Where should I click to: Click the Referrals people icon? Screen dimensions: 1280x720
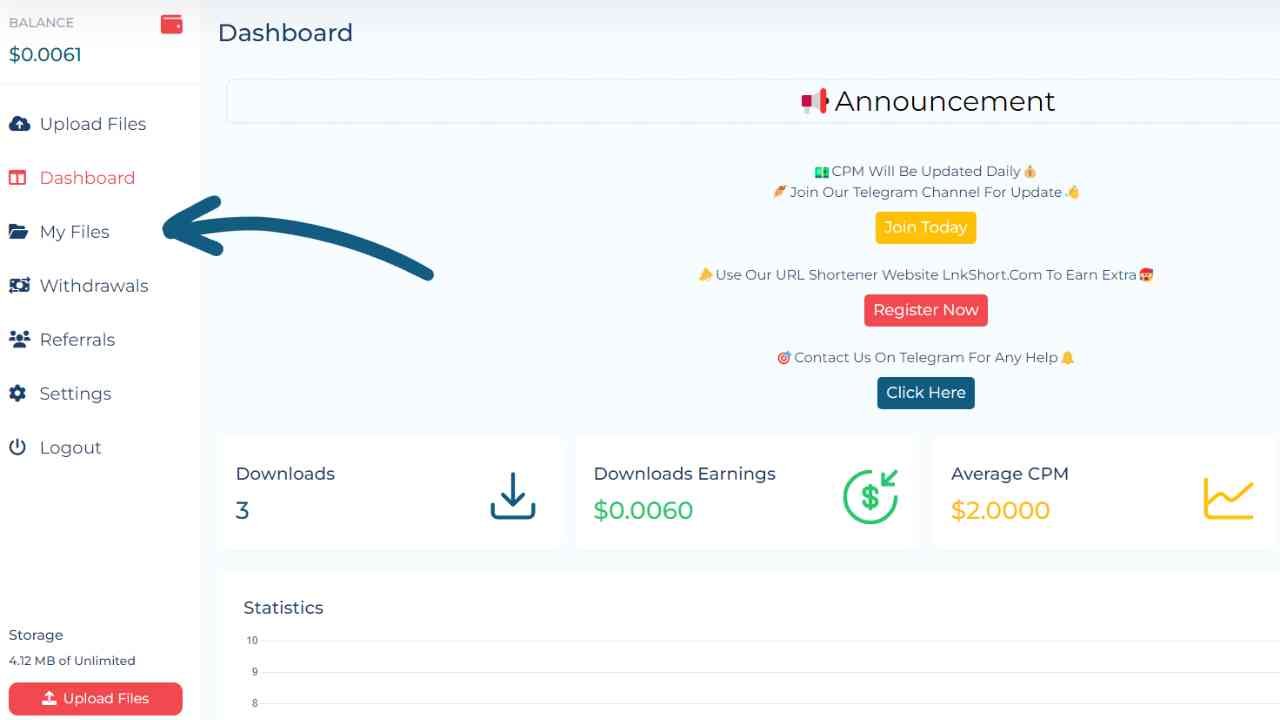[x=18, y=340]
